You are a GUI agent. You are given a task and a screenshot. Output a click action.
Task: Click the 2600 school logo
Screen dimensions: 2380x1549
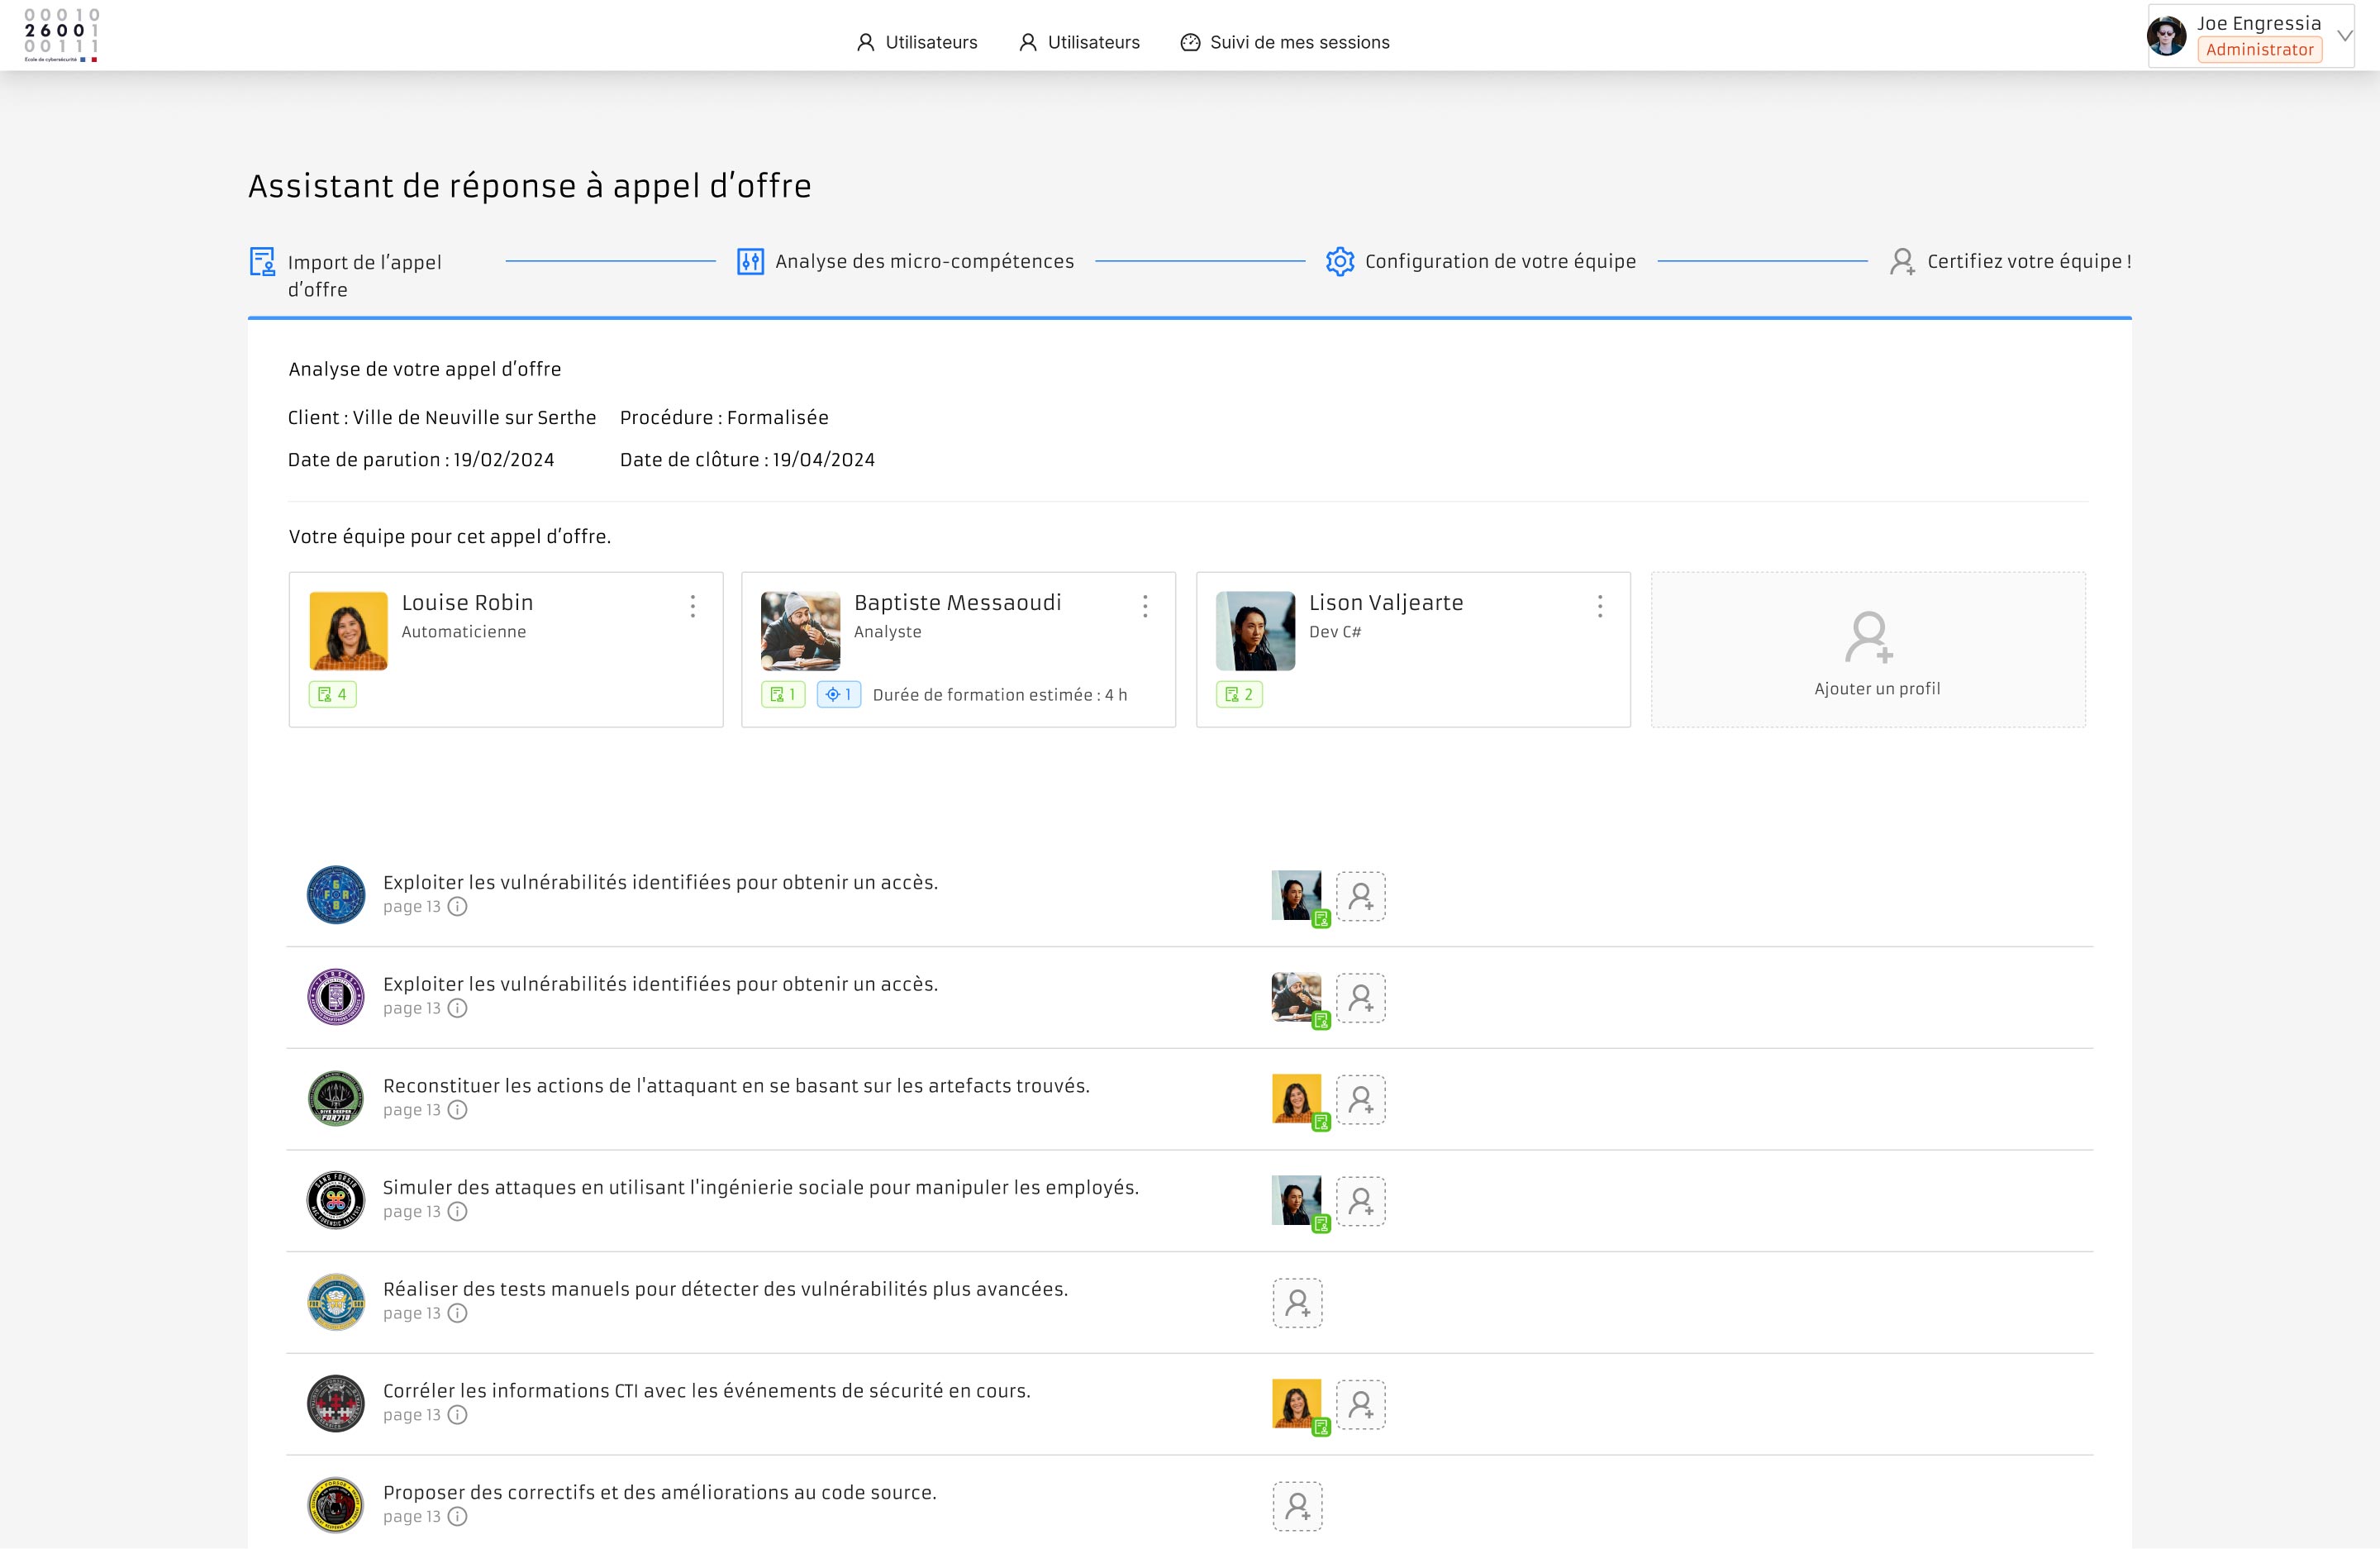(61, 35)
